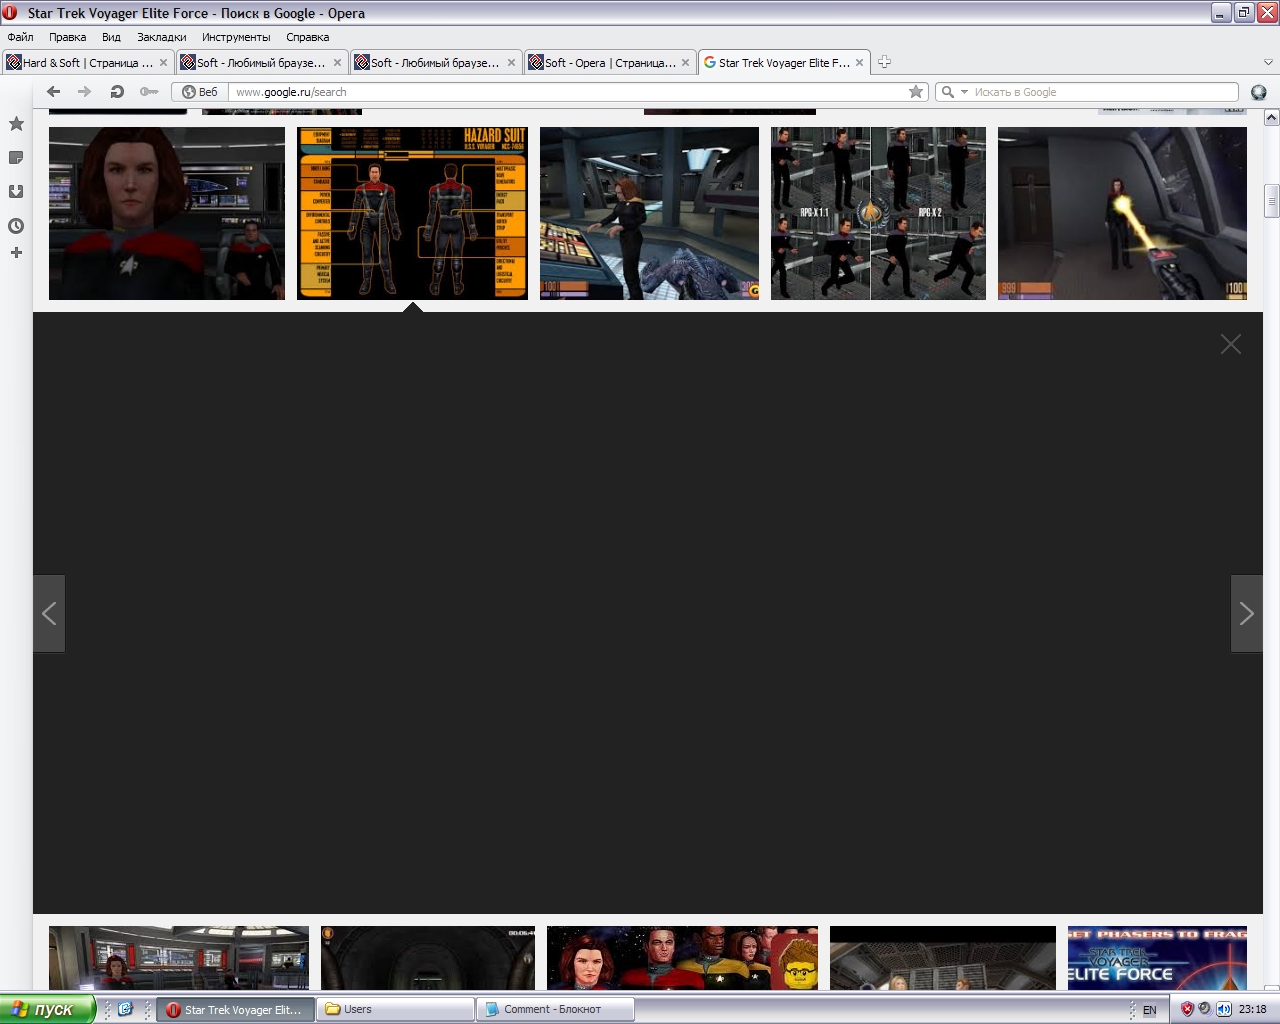Show next image in preview
This screenshot has width=1280, height=1024.
click(x=1247, y=613)
